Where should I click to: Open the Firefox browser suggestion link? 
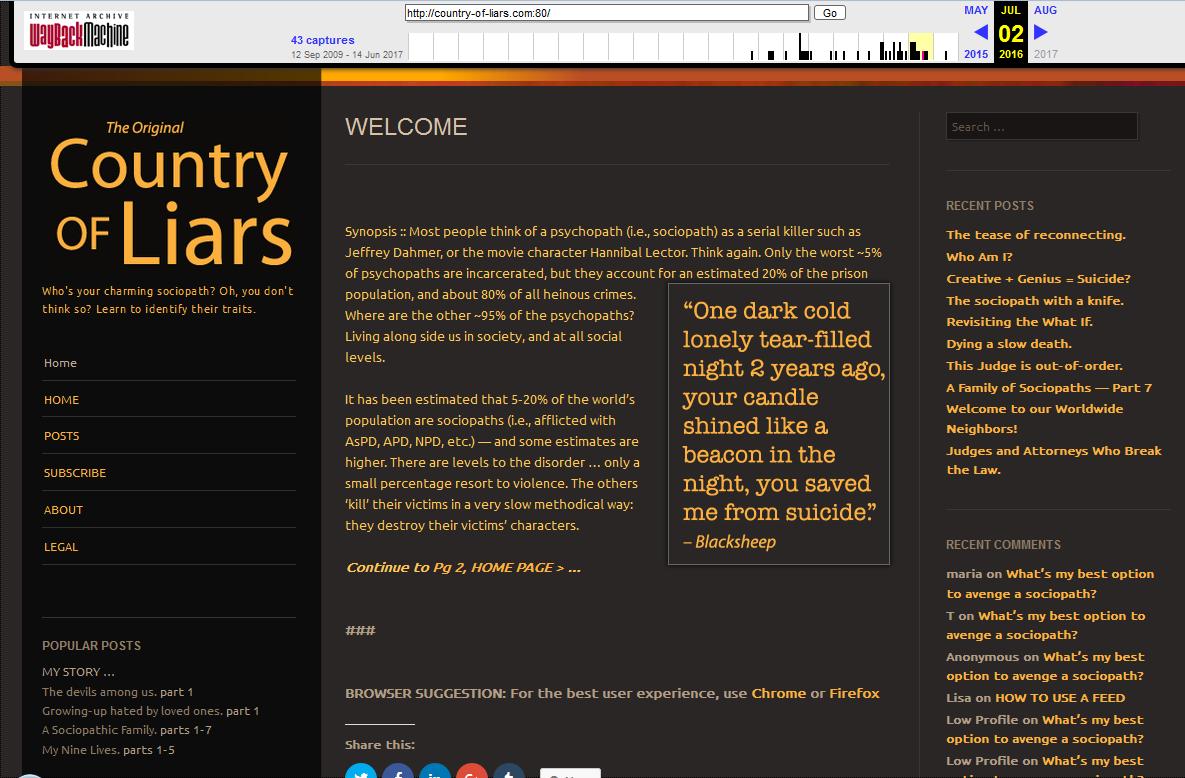(854, 693)
